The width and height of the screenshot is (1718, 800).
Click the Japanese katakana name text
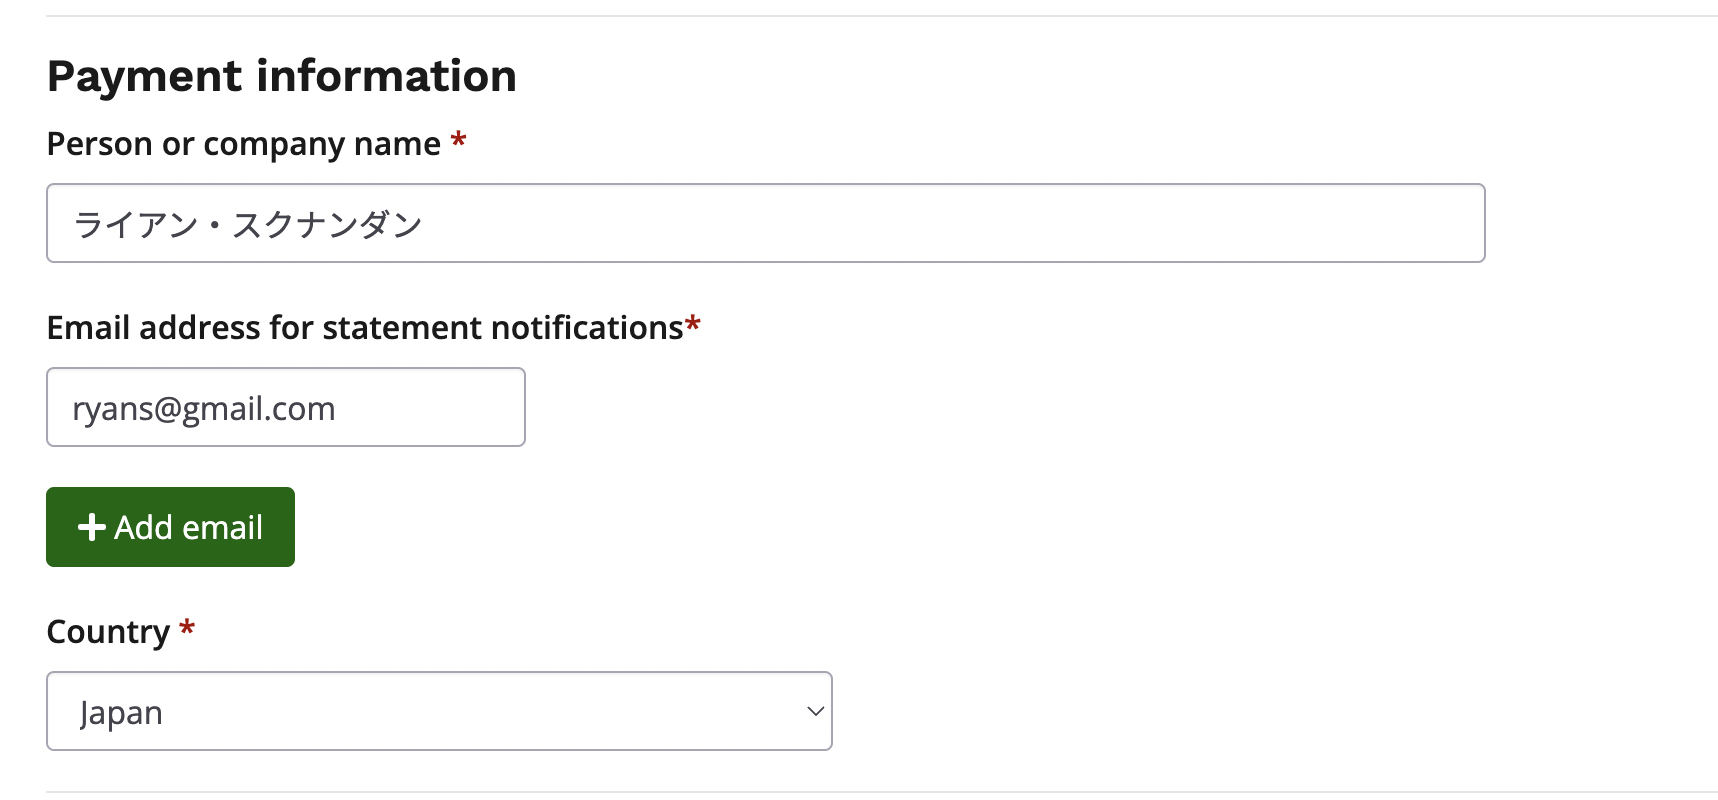[x=248, y=224]
